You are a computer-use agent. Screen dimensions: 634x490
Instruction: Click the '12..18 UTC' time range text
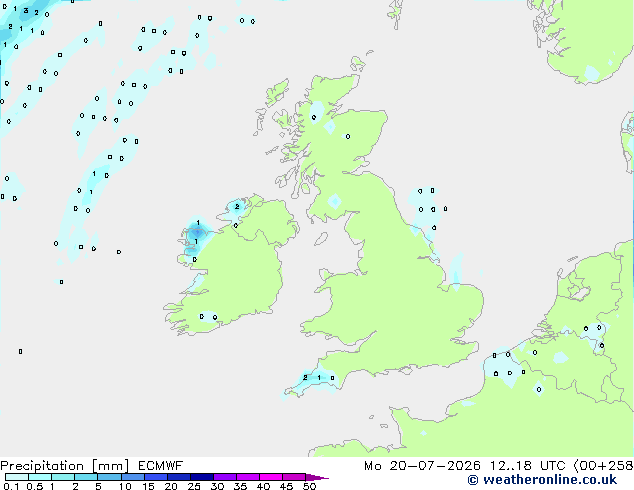(x=527, y=466)
